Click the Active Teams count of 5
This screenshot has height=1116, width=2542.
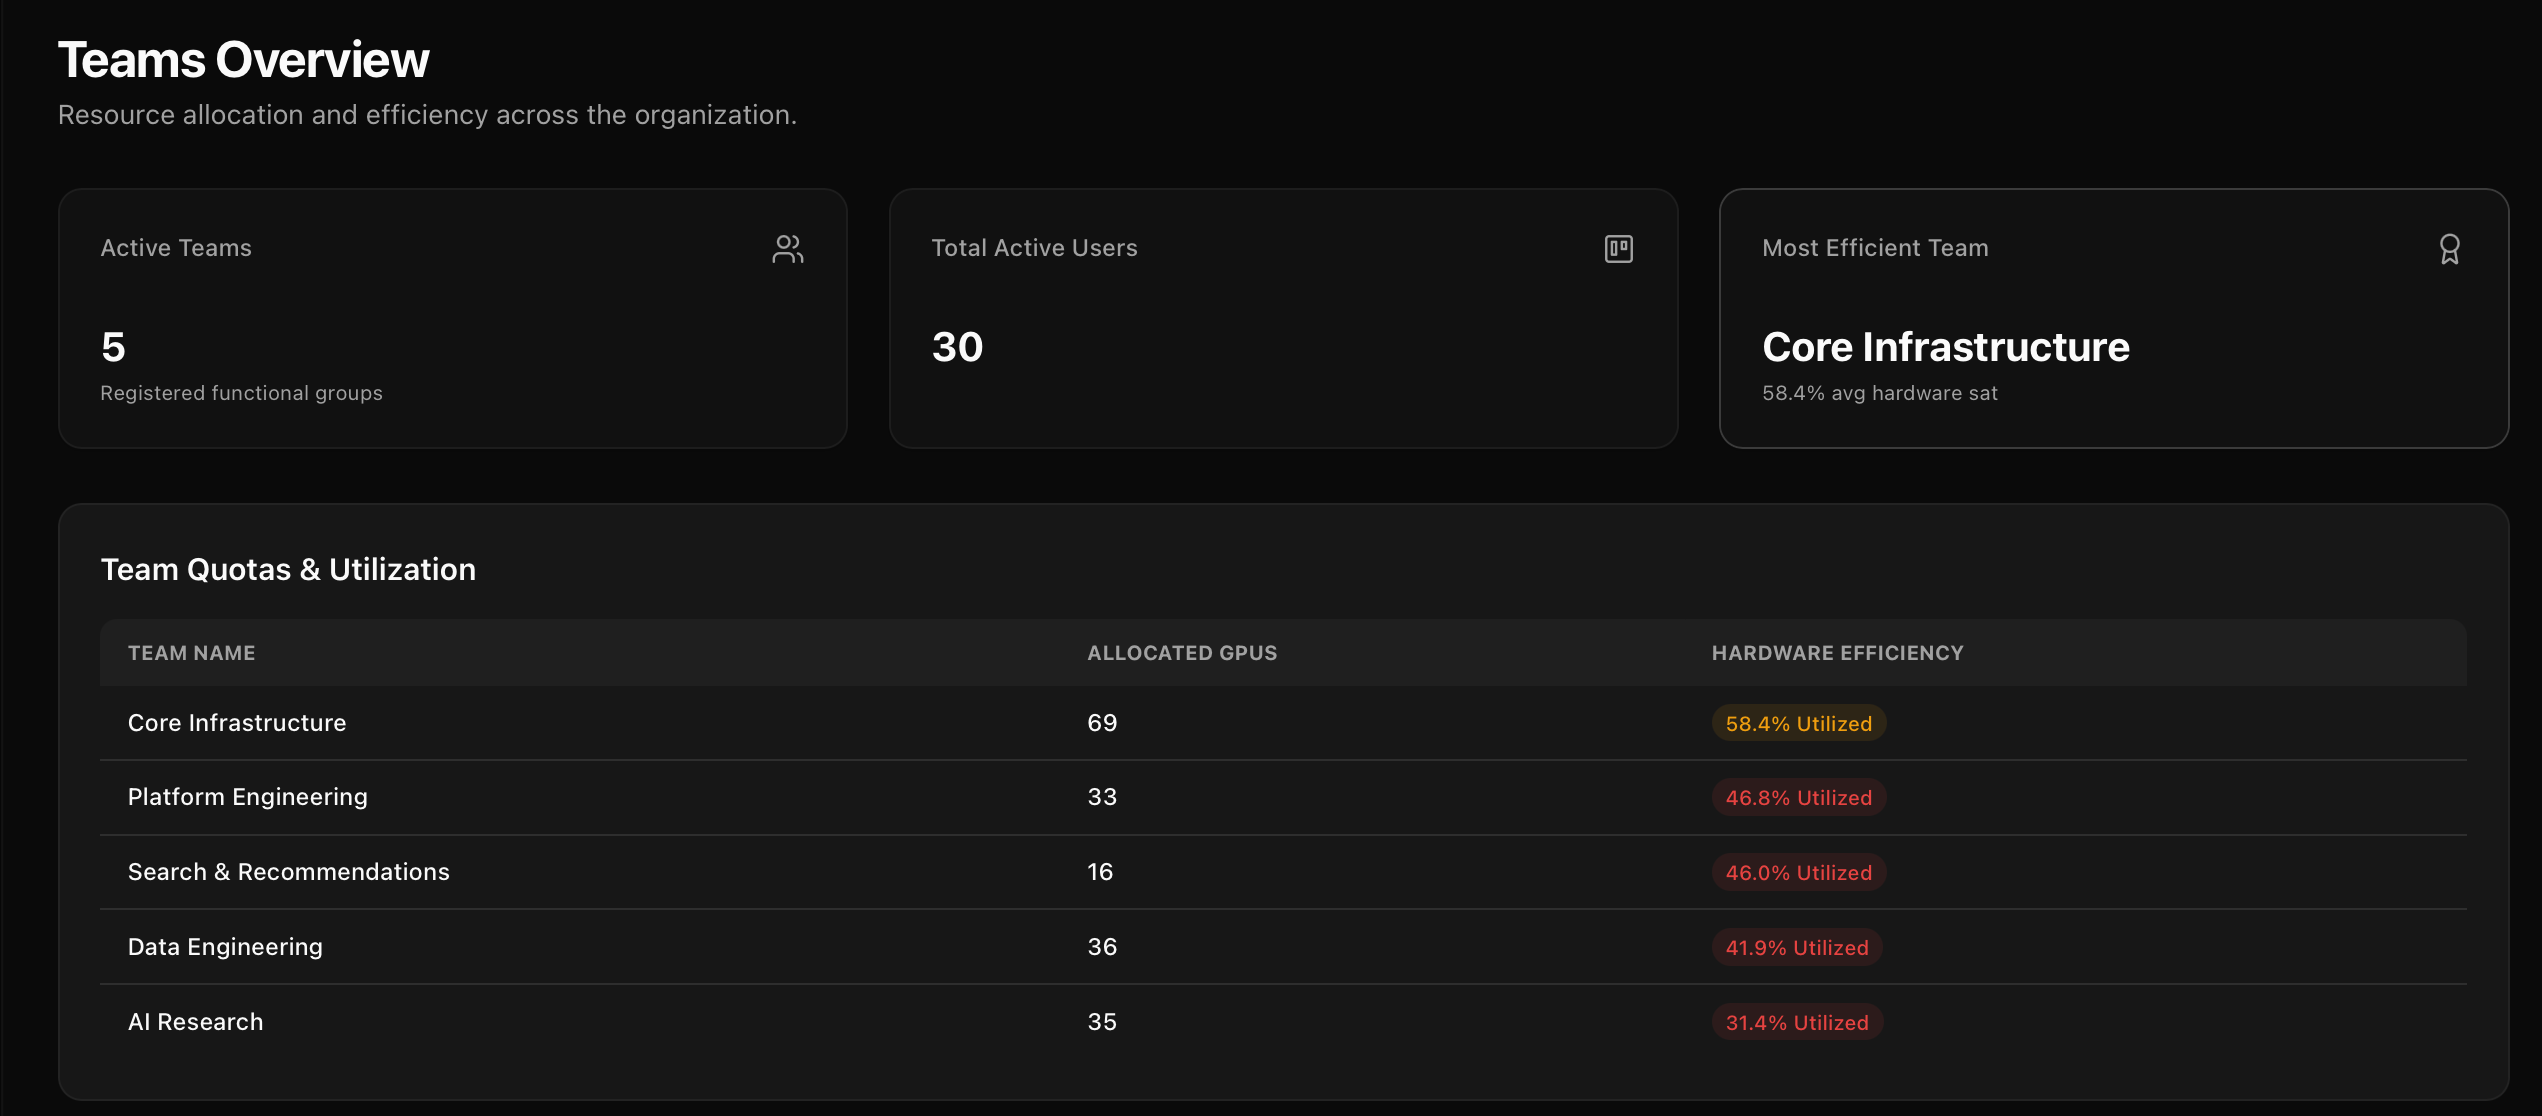pos(113,347)
